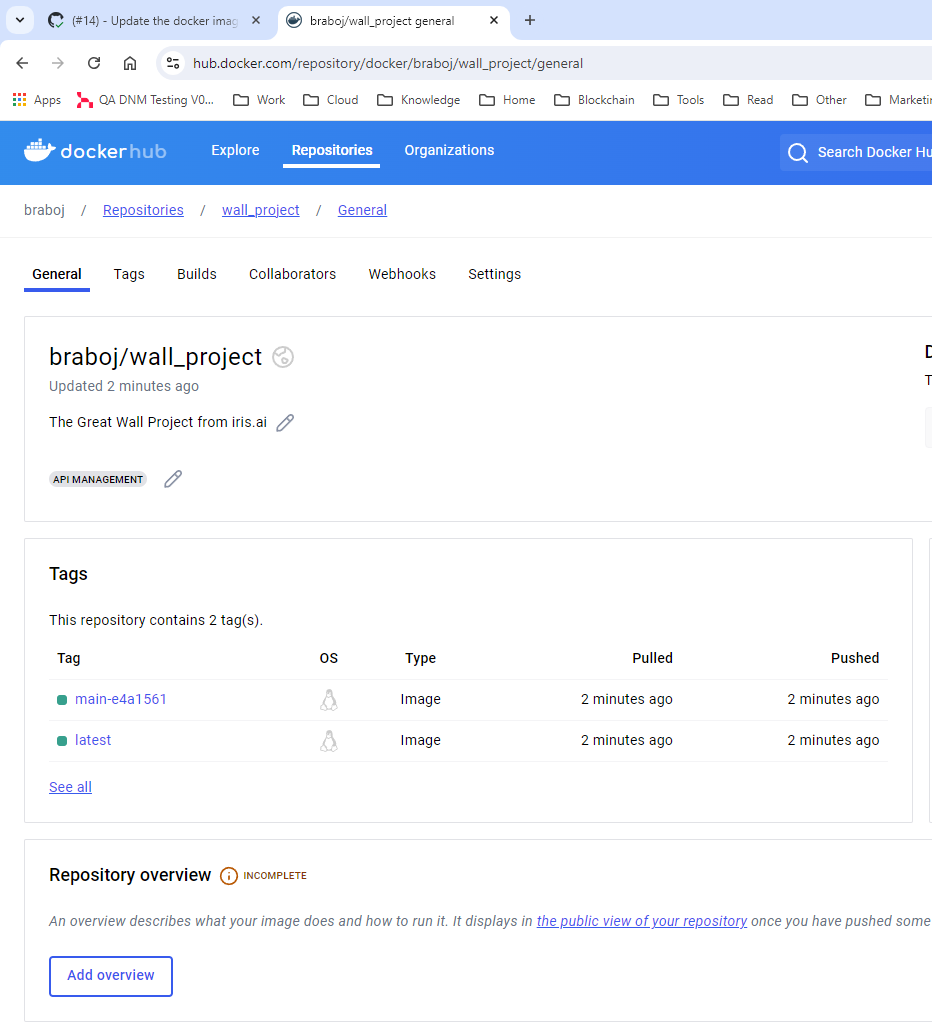Click the See all tags link
Image resolution: width=932 pixels, height=1024 pixels.
tap(70, 788)
